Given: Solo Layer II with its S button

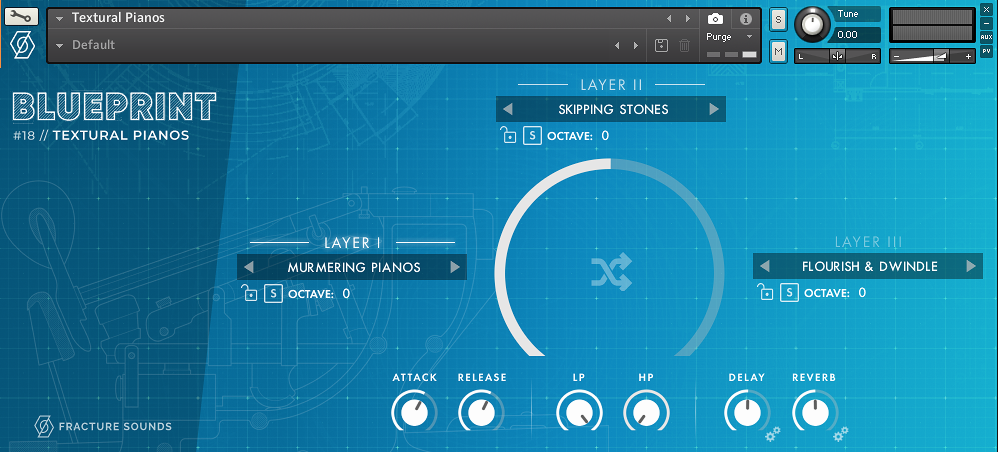Looking at the screenshot, I should pyautogui.click(x=532, y=136).
